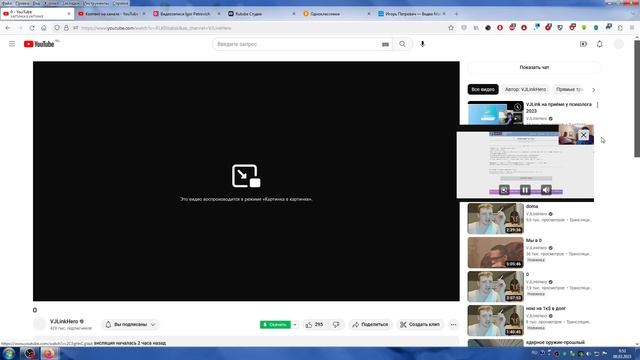Open 'VJLink на приёме у психолога 2023' title
640x360 pixels.
559,108
